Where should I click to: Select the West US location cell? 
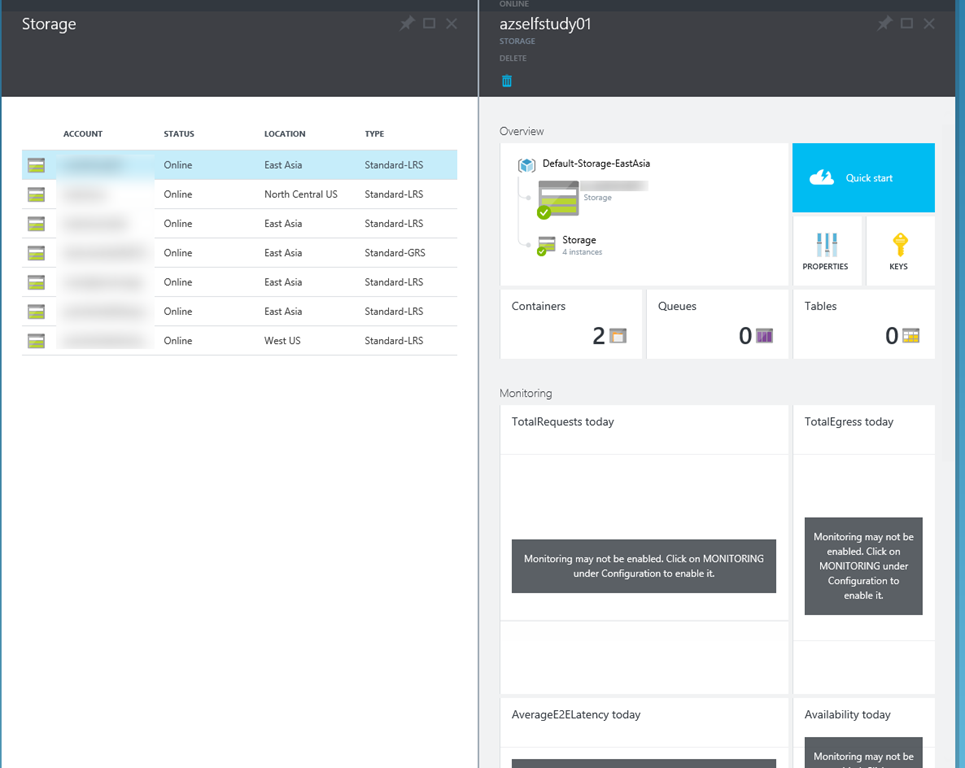(x=282, y=341)
